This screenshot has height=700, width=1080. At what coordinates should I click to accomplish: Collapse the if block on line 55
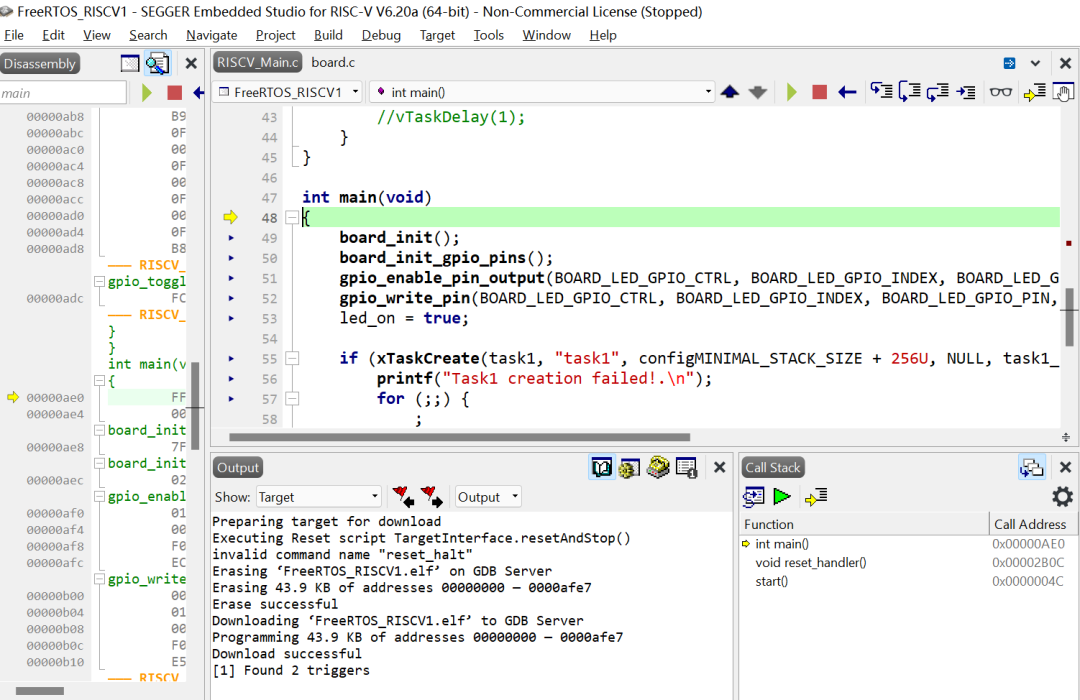click(x=292, y=358)
